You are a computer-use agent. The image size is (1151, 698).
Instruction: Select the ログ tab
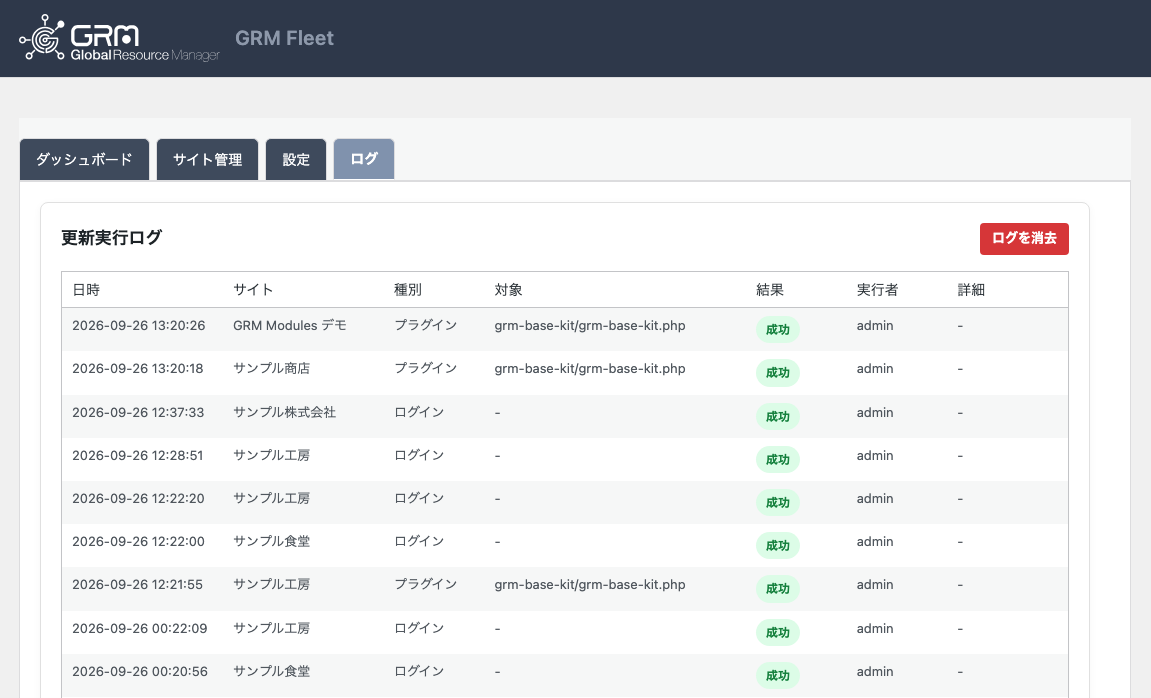[364, 159]
